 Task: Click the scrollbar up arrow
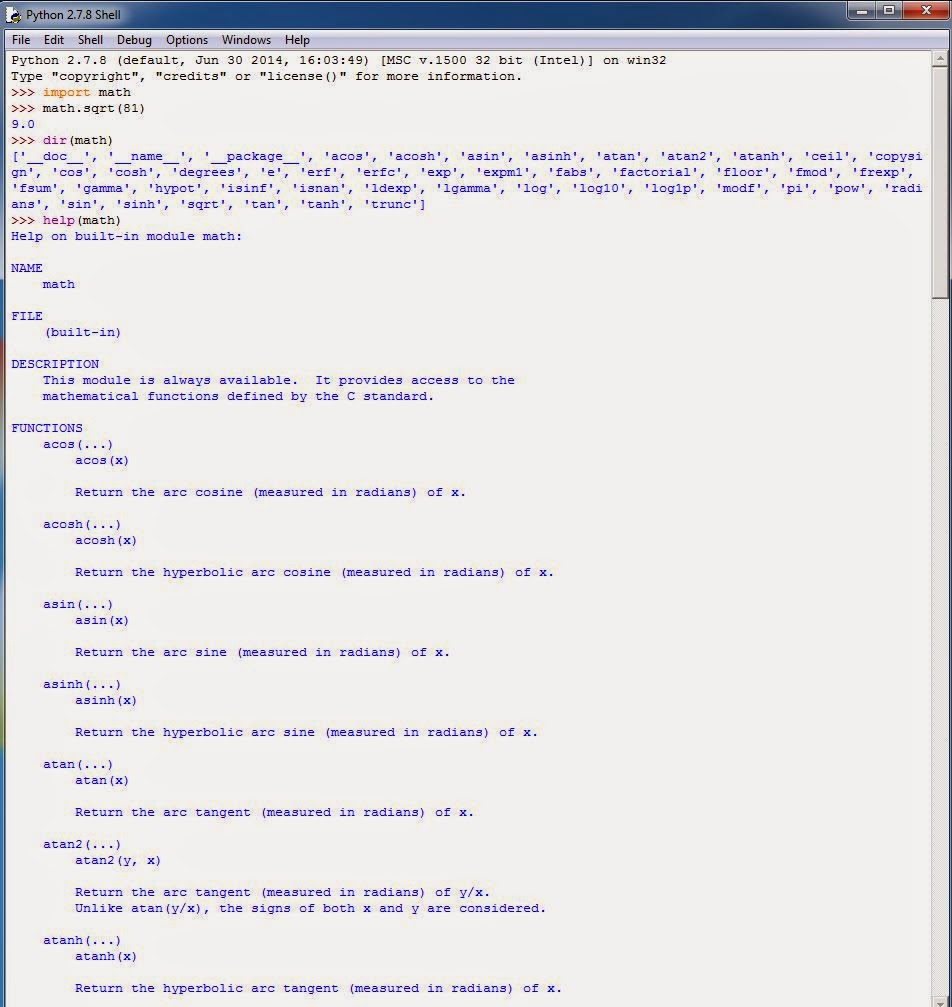[941, 57]
